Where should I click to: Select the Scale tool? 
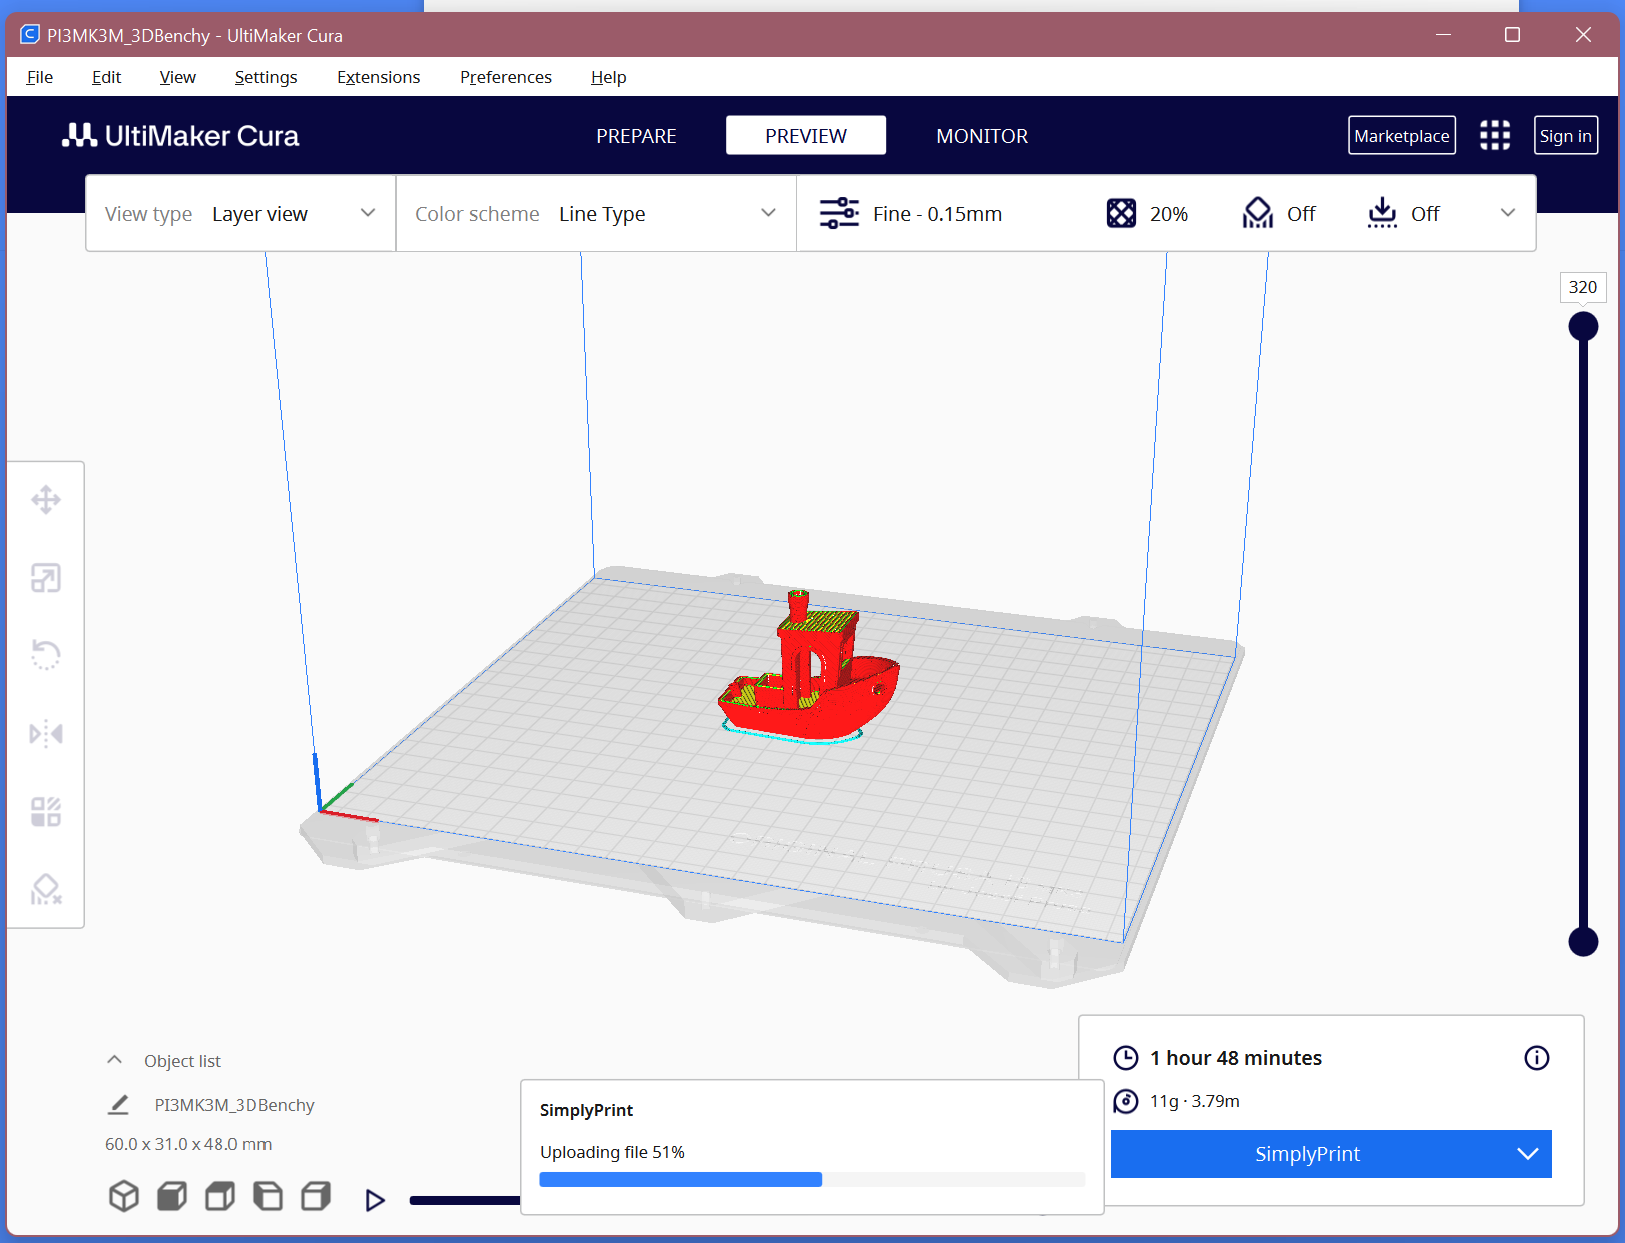click(46, 577)
